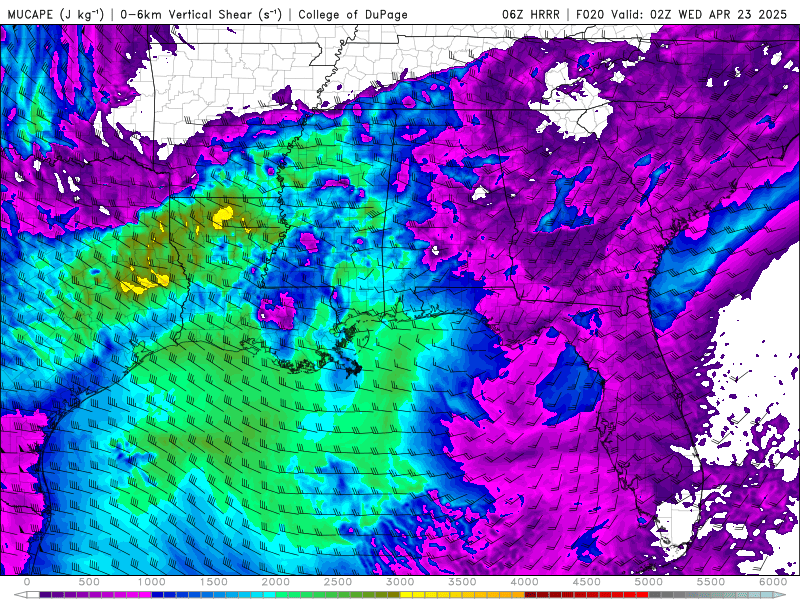Click the F020 Valid: 02Z WED APR 23 2025 text
Image resolution: width=800 pixels, height=600 pixels.
tap(681, 14)
